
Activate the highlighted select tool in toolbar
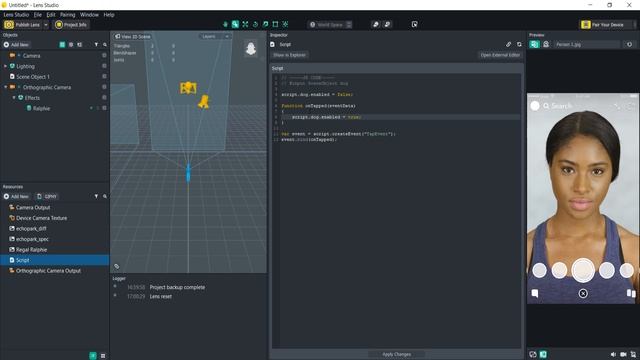click(x=235, y=24)
